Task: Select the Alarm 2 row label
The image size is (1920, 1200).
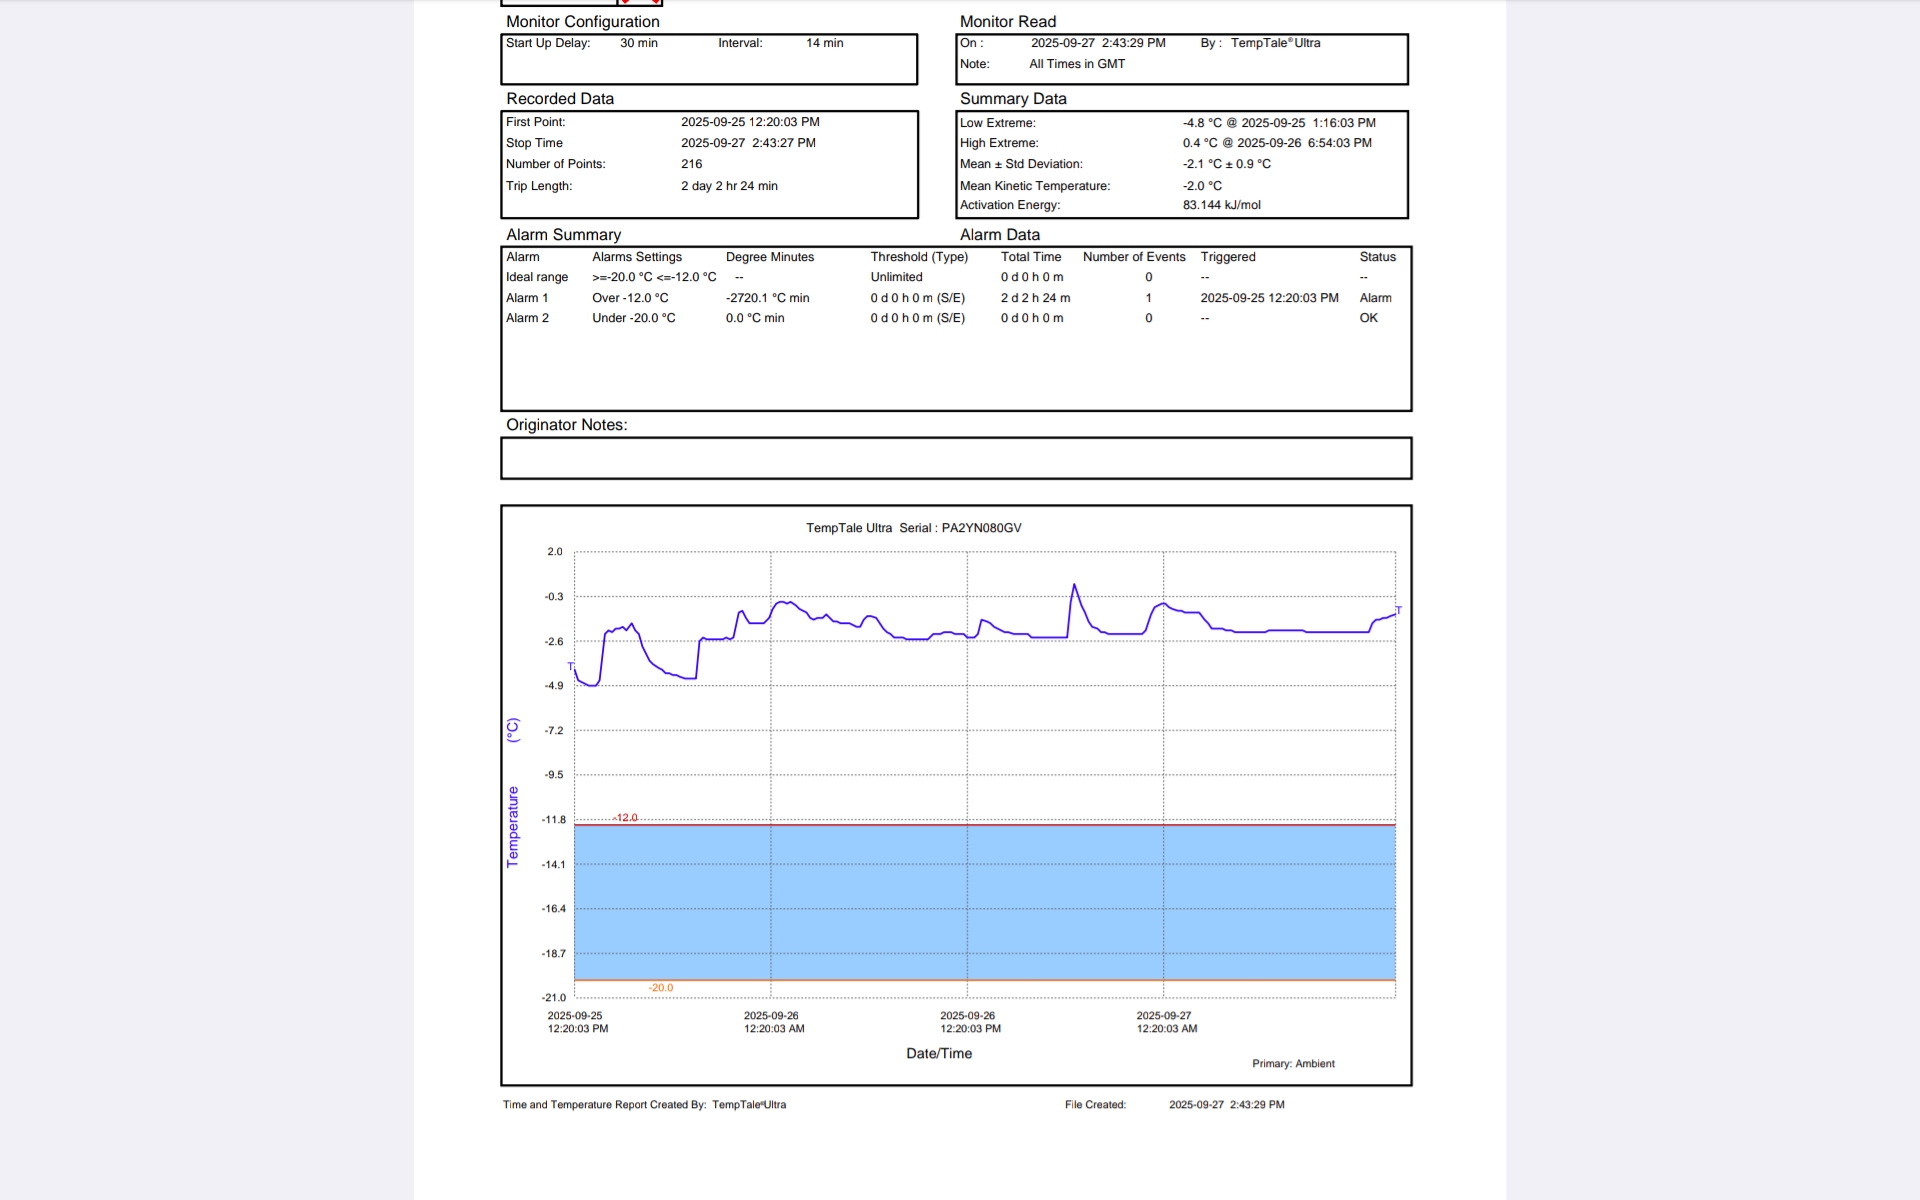Action: [x=527, y=318]
